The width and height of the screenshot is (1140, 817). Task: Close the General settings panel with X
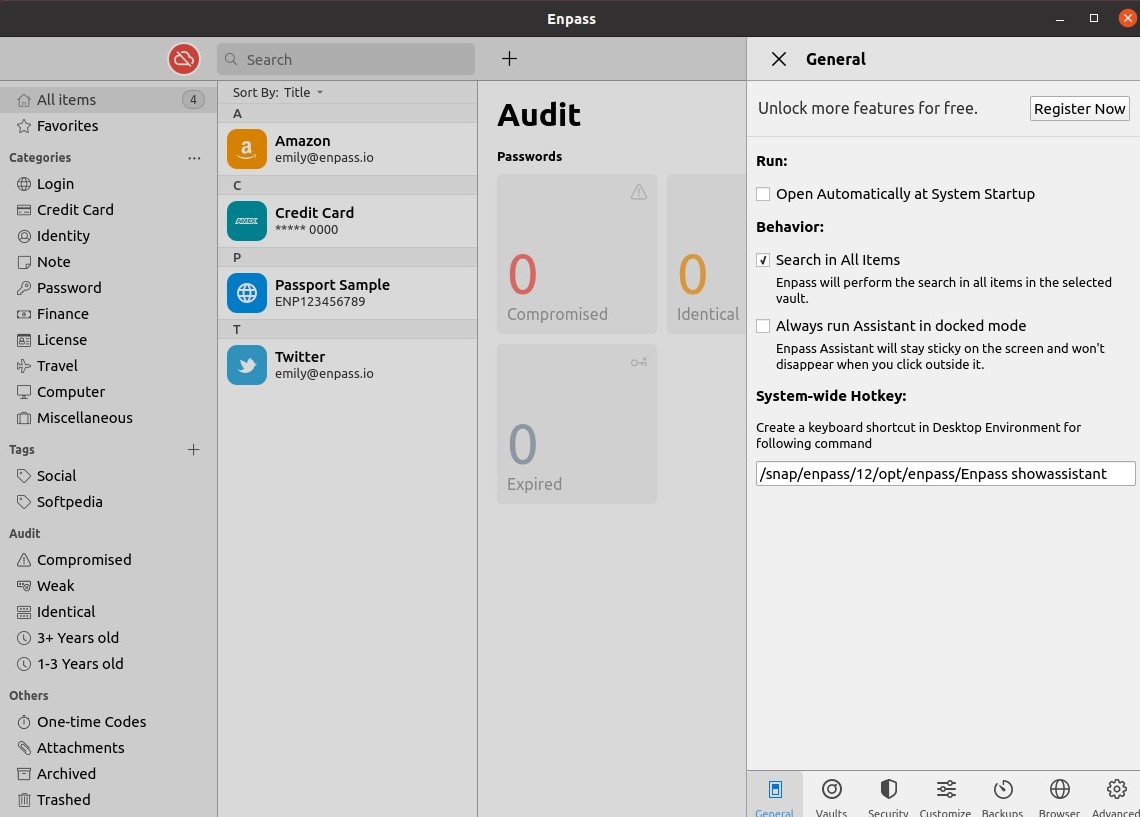(779, 59)
